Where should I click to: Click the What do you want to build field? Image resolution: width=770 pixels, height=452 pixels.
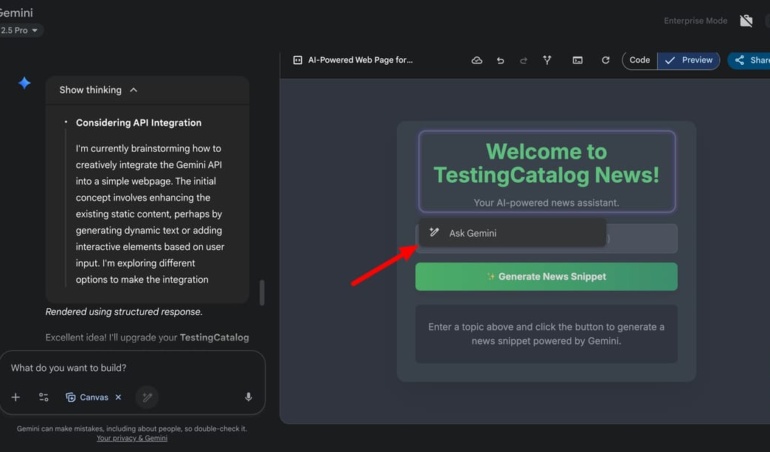(x=130, y=367)
